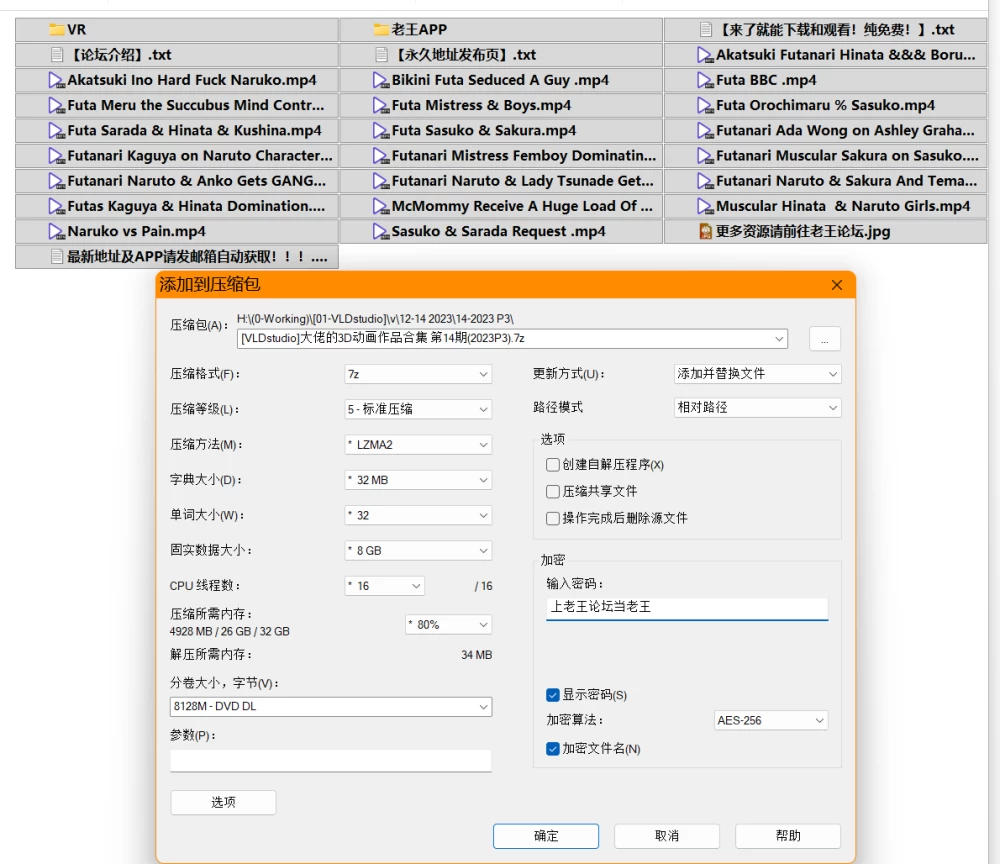Screen dimensions: 1000x864
Task: Click the text file icon of 最新地址及APP请发邮箱自动获取
Action: coord(57,256)
